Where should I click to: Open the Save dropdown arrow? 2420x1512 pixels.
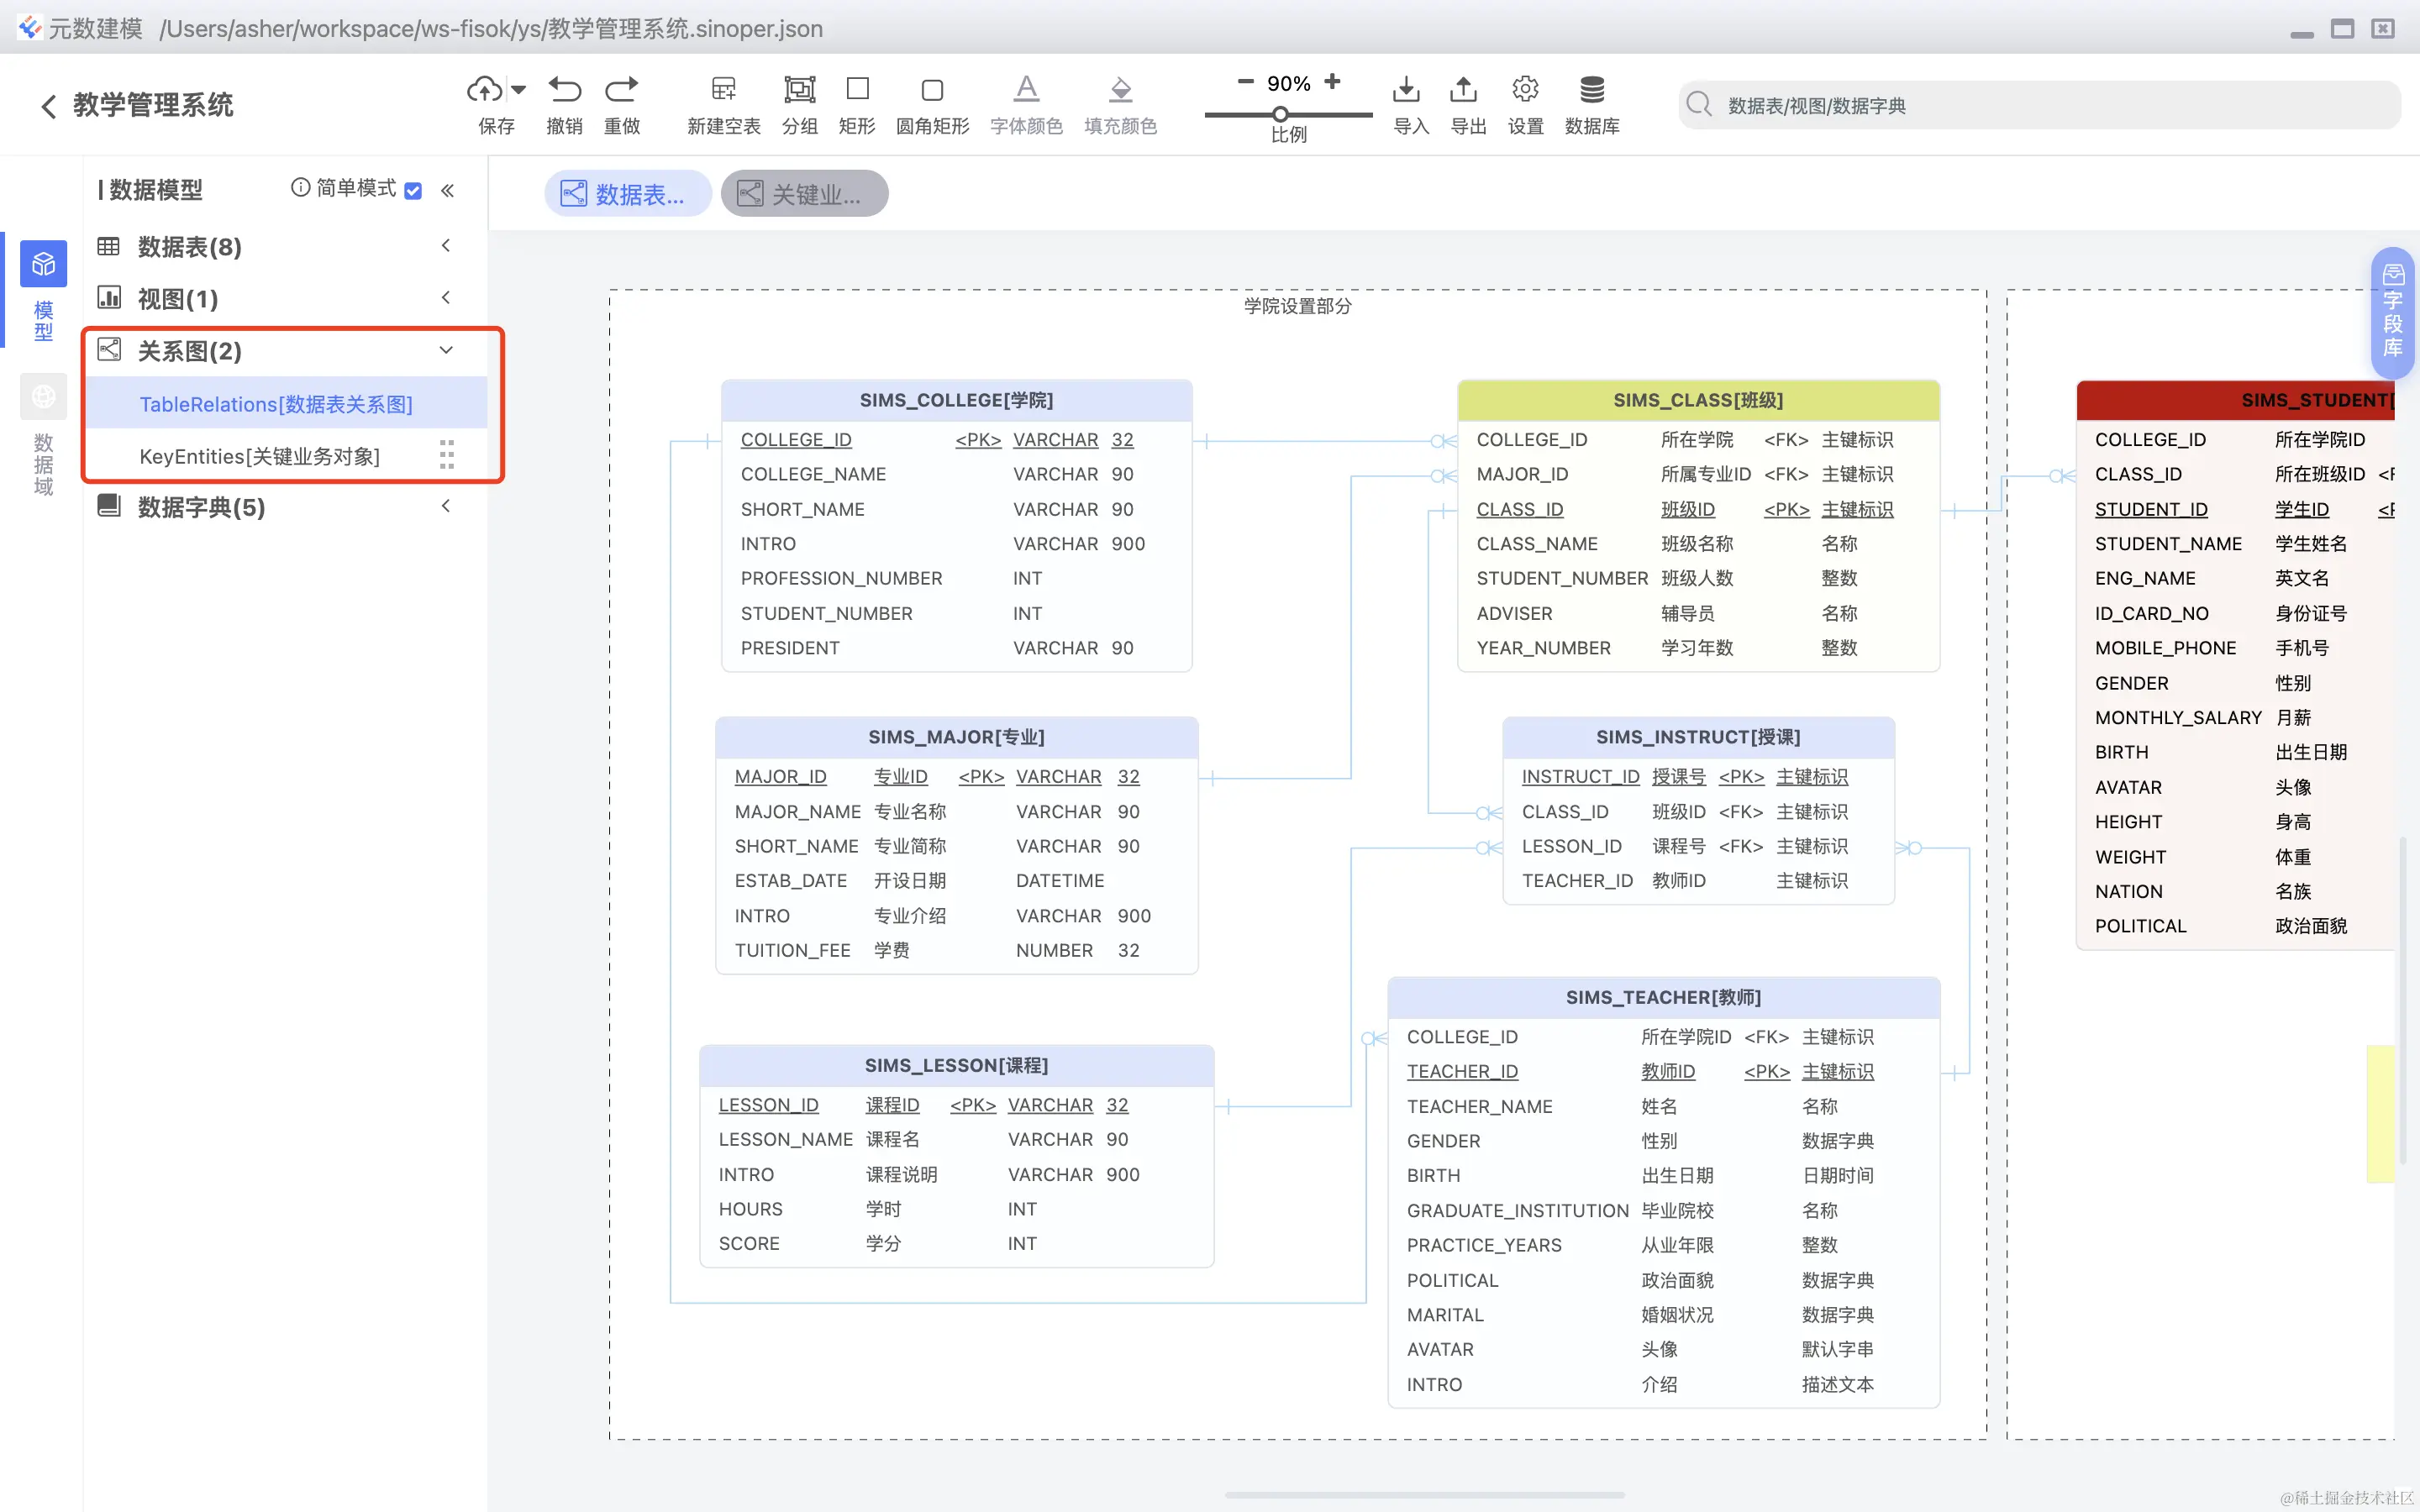tap(518, 90)
